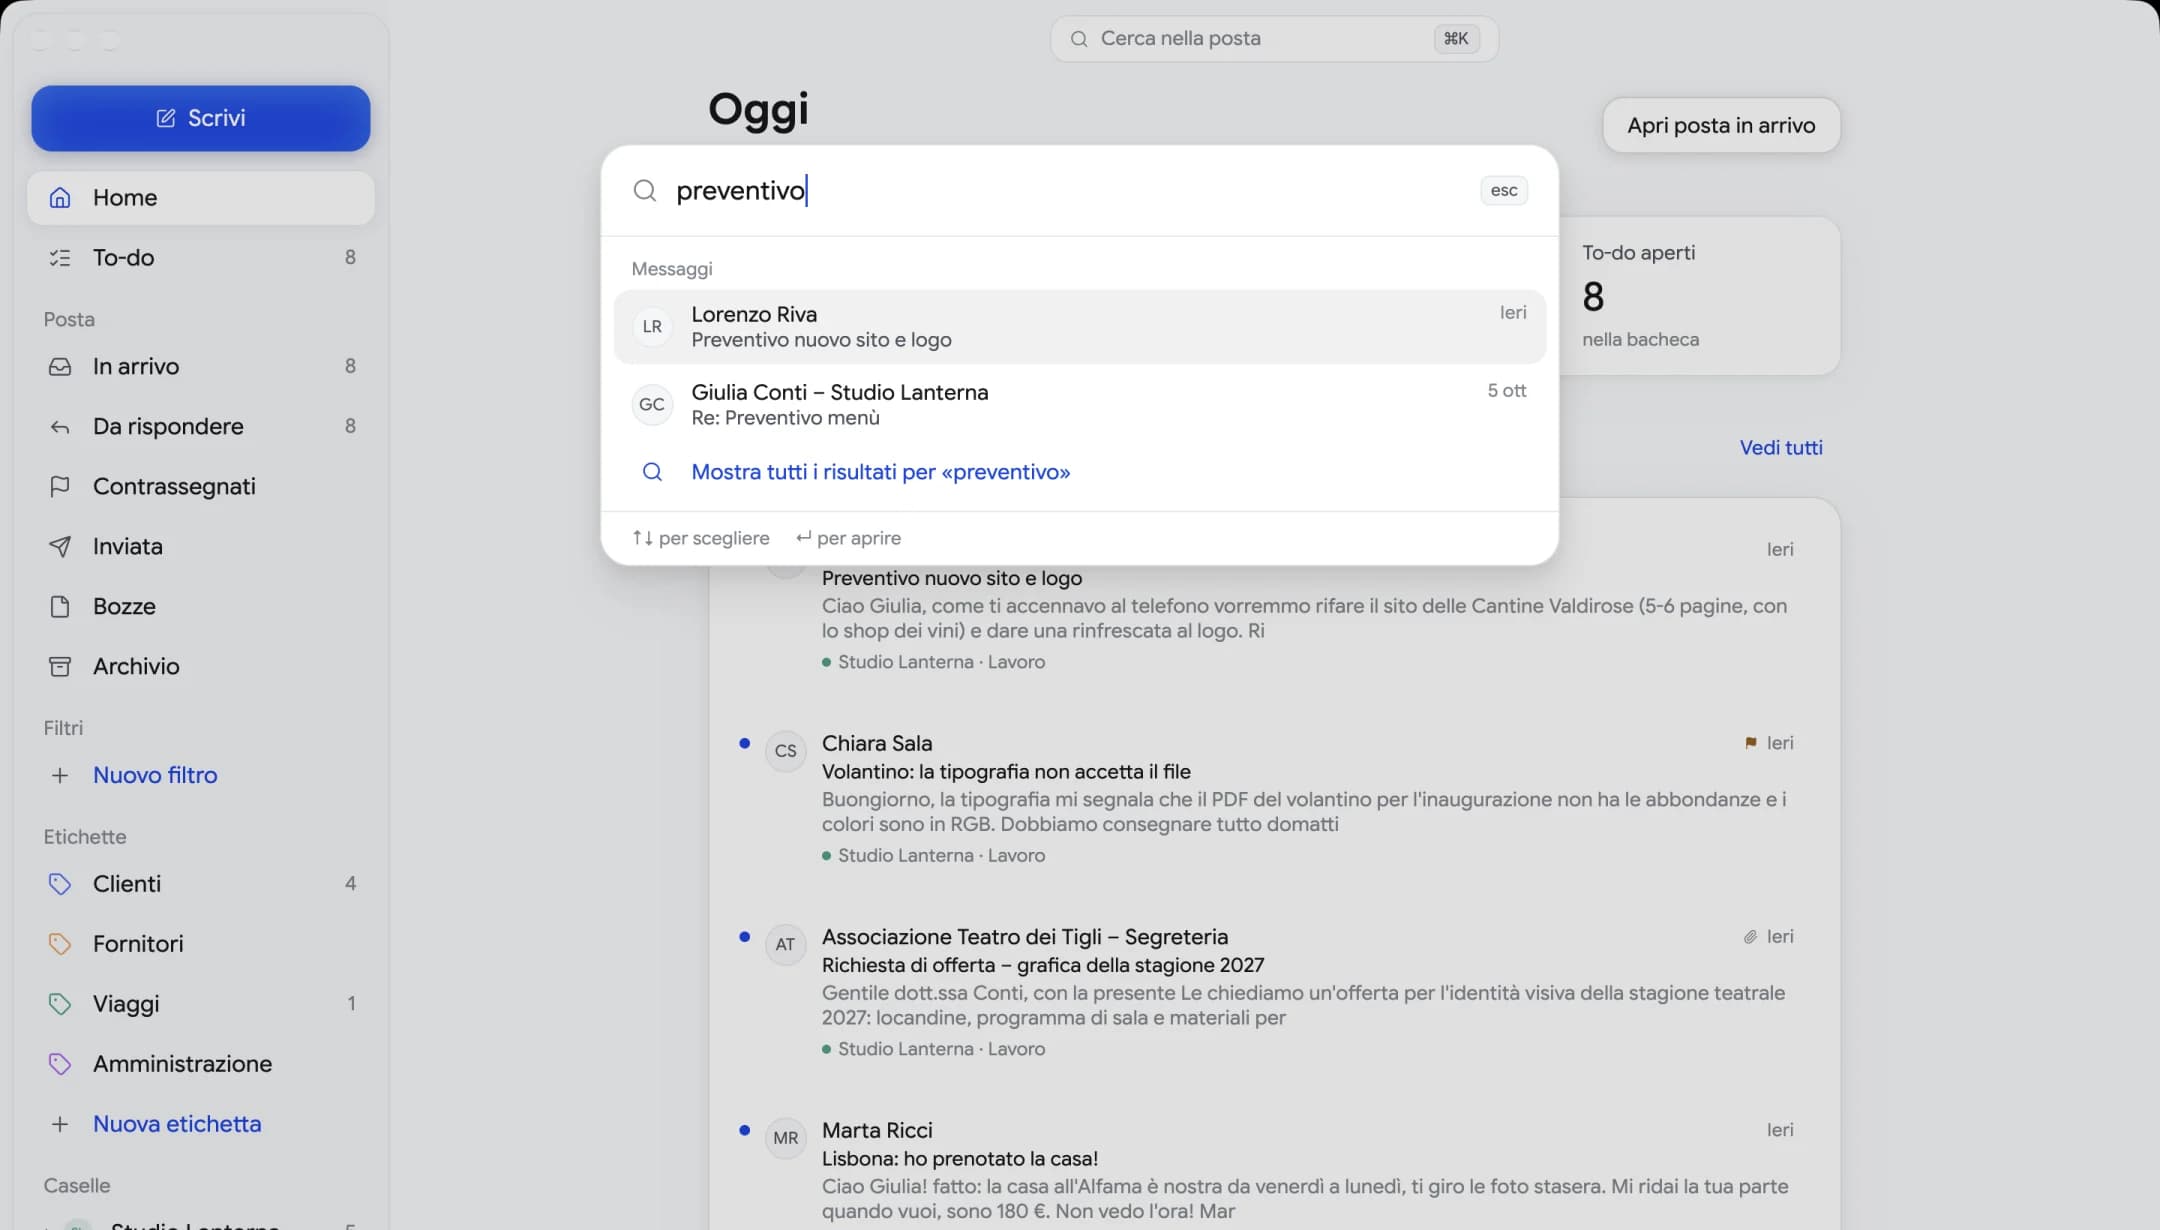Click the green Viaggi tag icon

(x=60, y=1004)
